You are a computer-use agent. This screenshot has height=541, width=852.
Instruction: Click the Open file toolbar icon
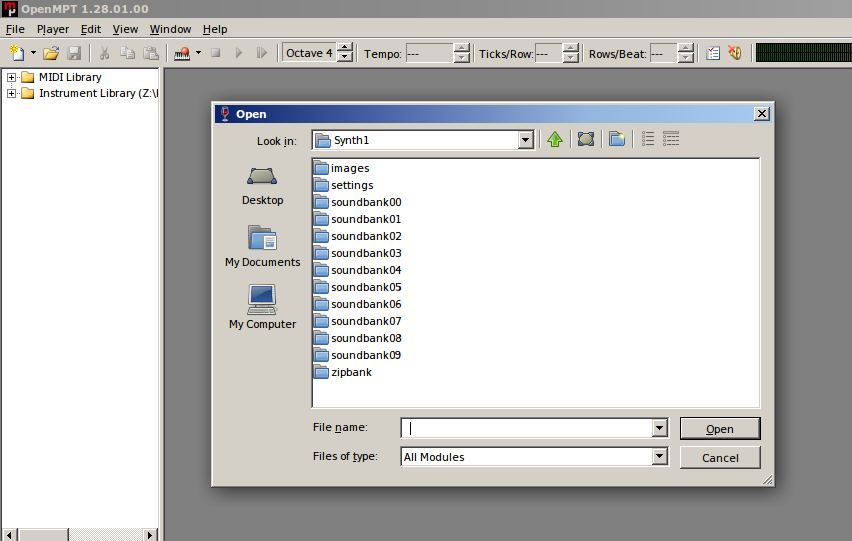(x=50, y=53)
